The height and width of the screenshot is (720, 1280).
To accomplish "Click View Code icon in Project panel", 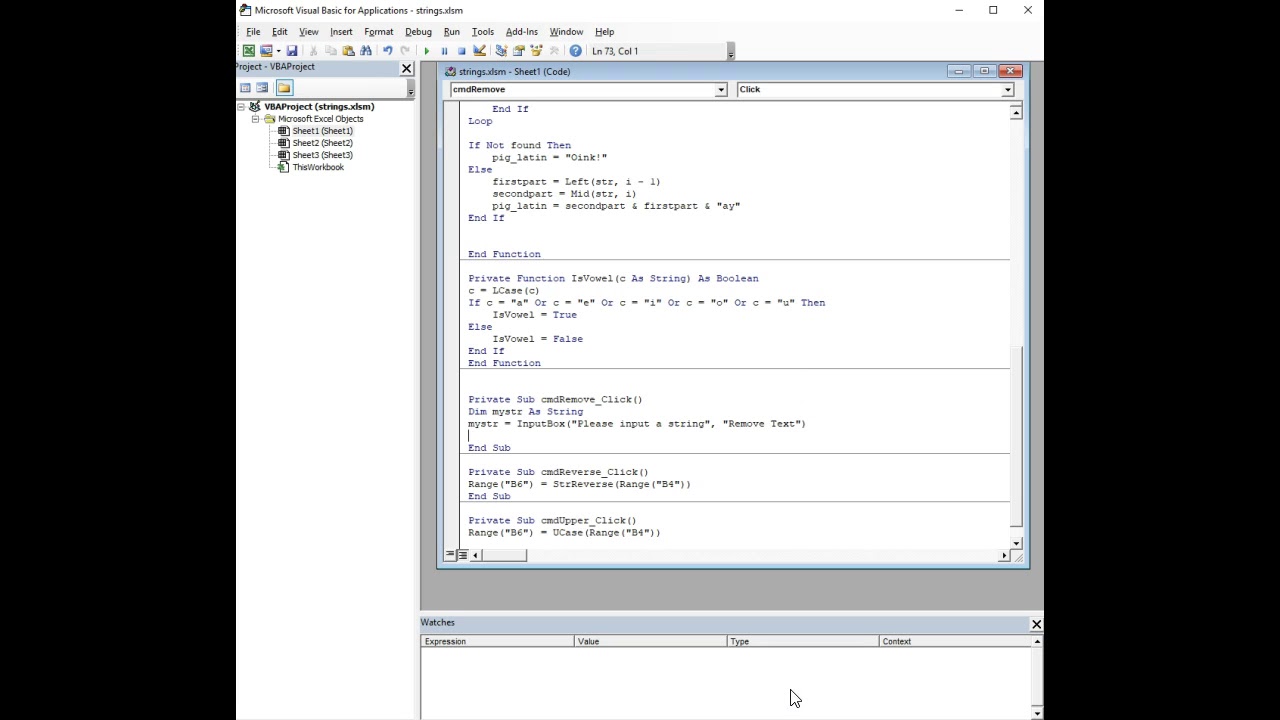I will 245,88.
